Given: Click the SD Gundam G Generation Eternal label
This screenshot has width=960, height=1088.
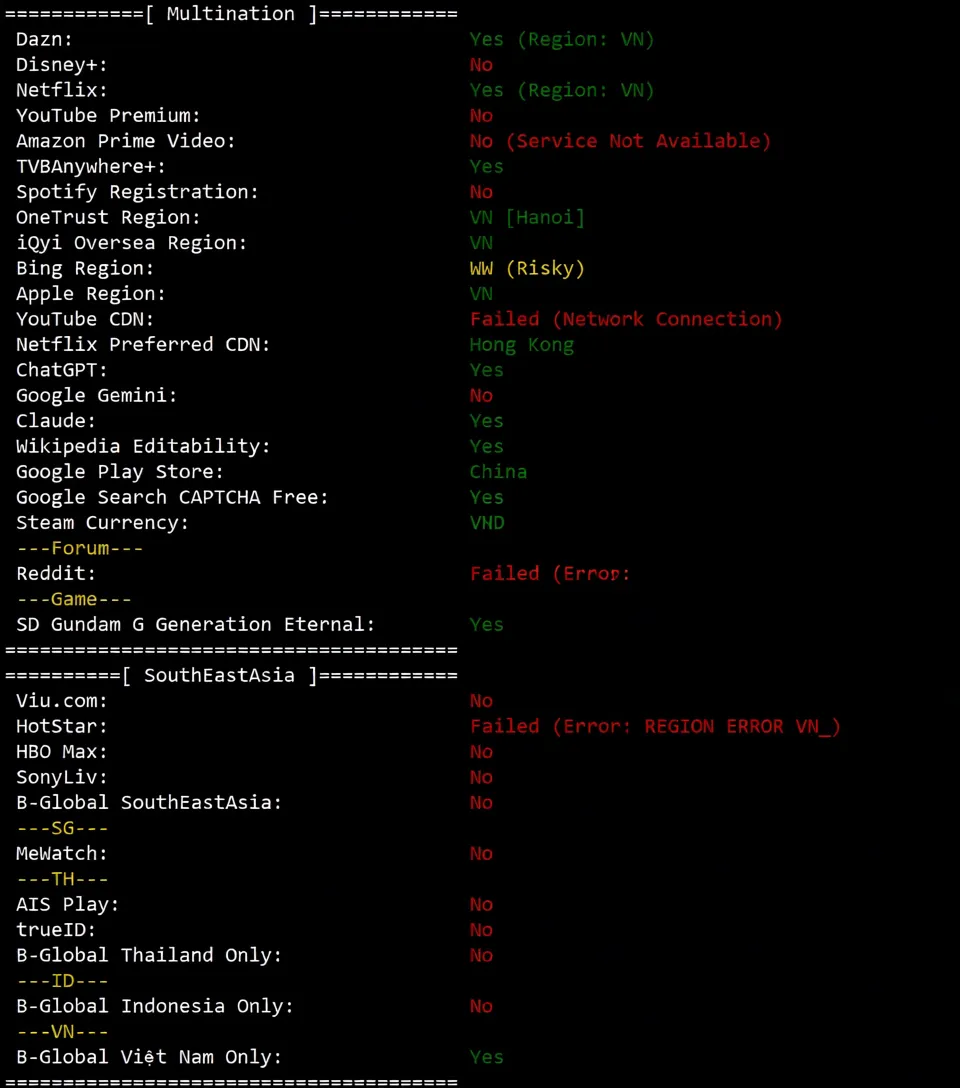Looking at the screenshot, I should coord(195,625).
